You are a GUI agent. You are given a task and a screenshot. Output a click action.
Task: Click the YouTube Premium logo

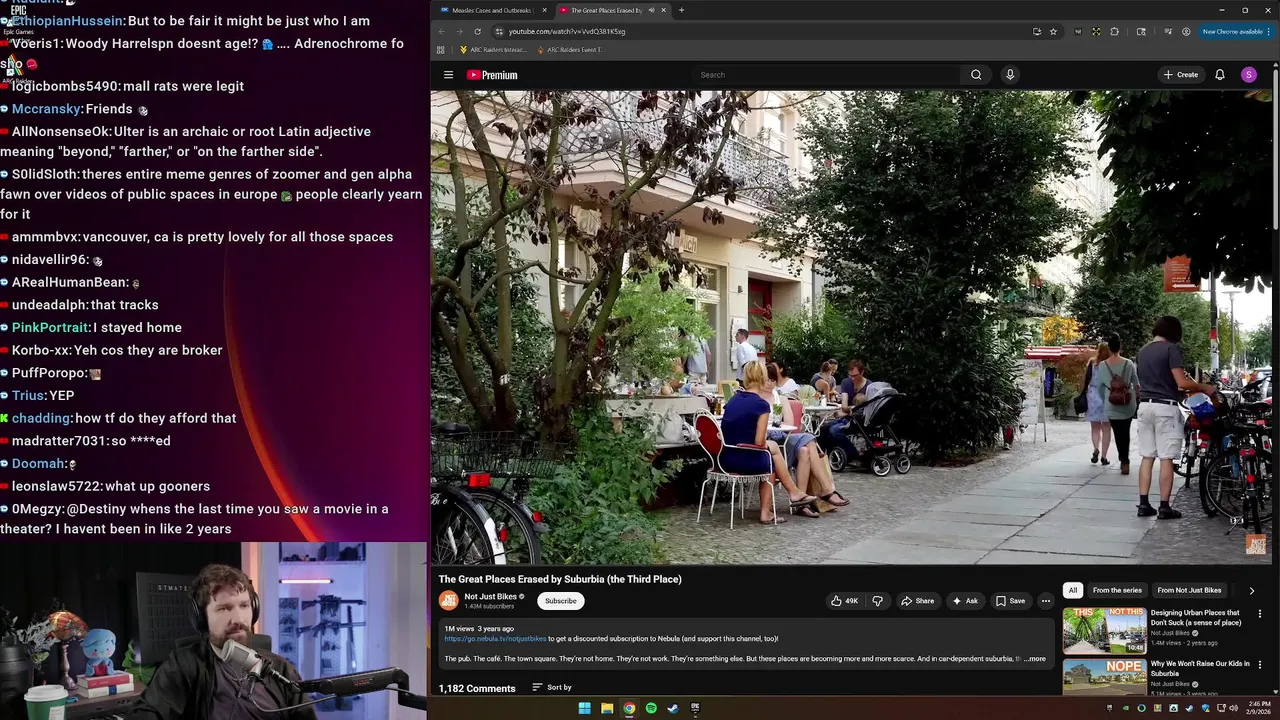(x=492, y=75)
